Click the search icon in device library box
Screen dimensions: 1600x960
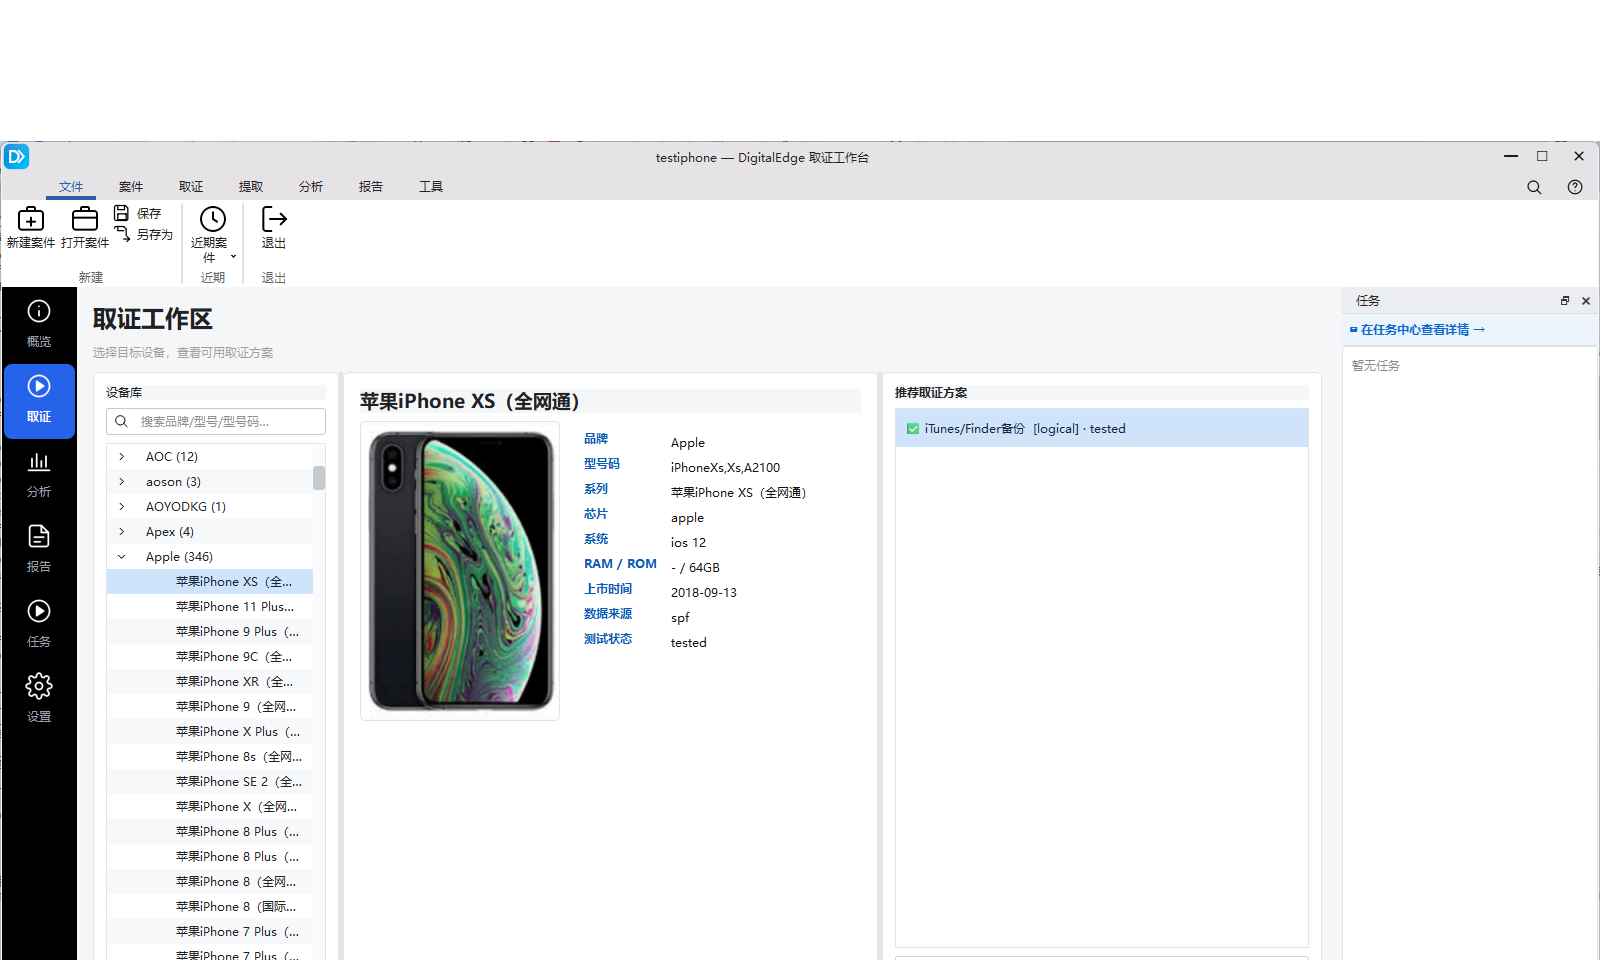click(121, 422)
